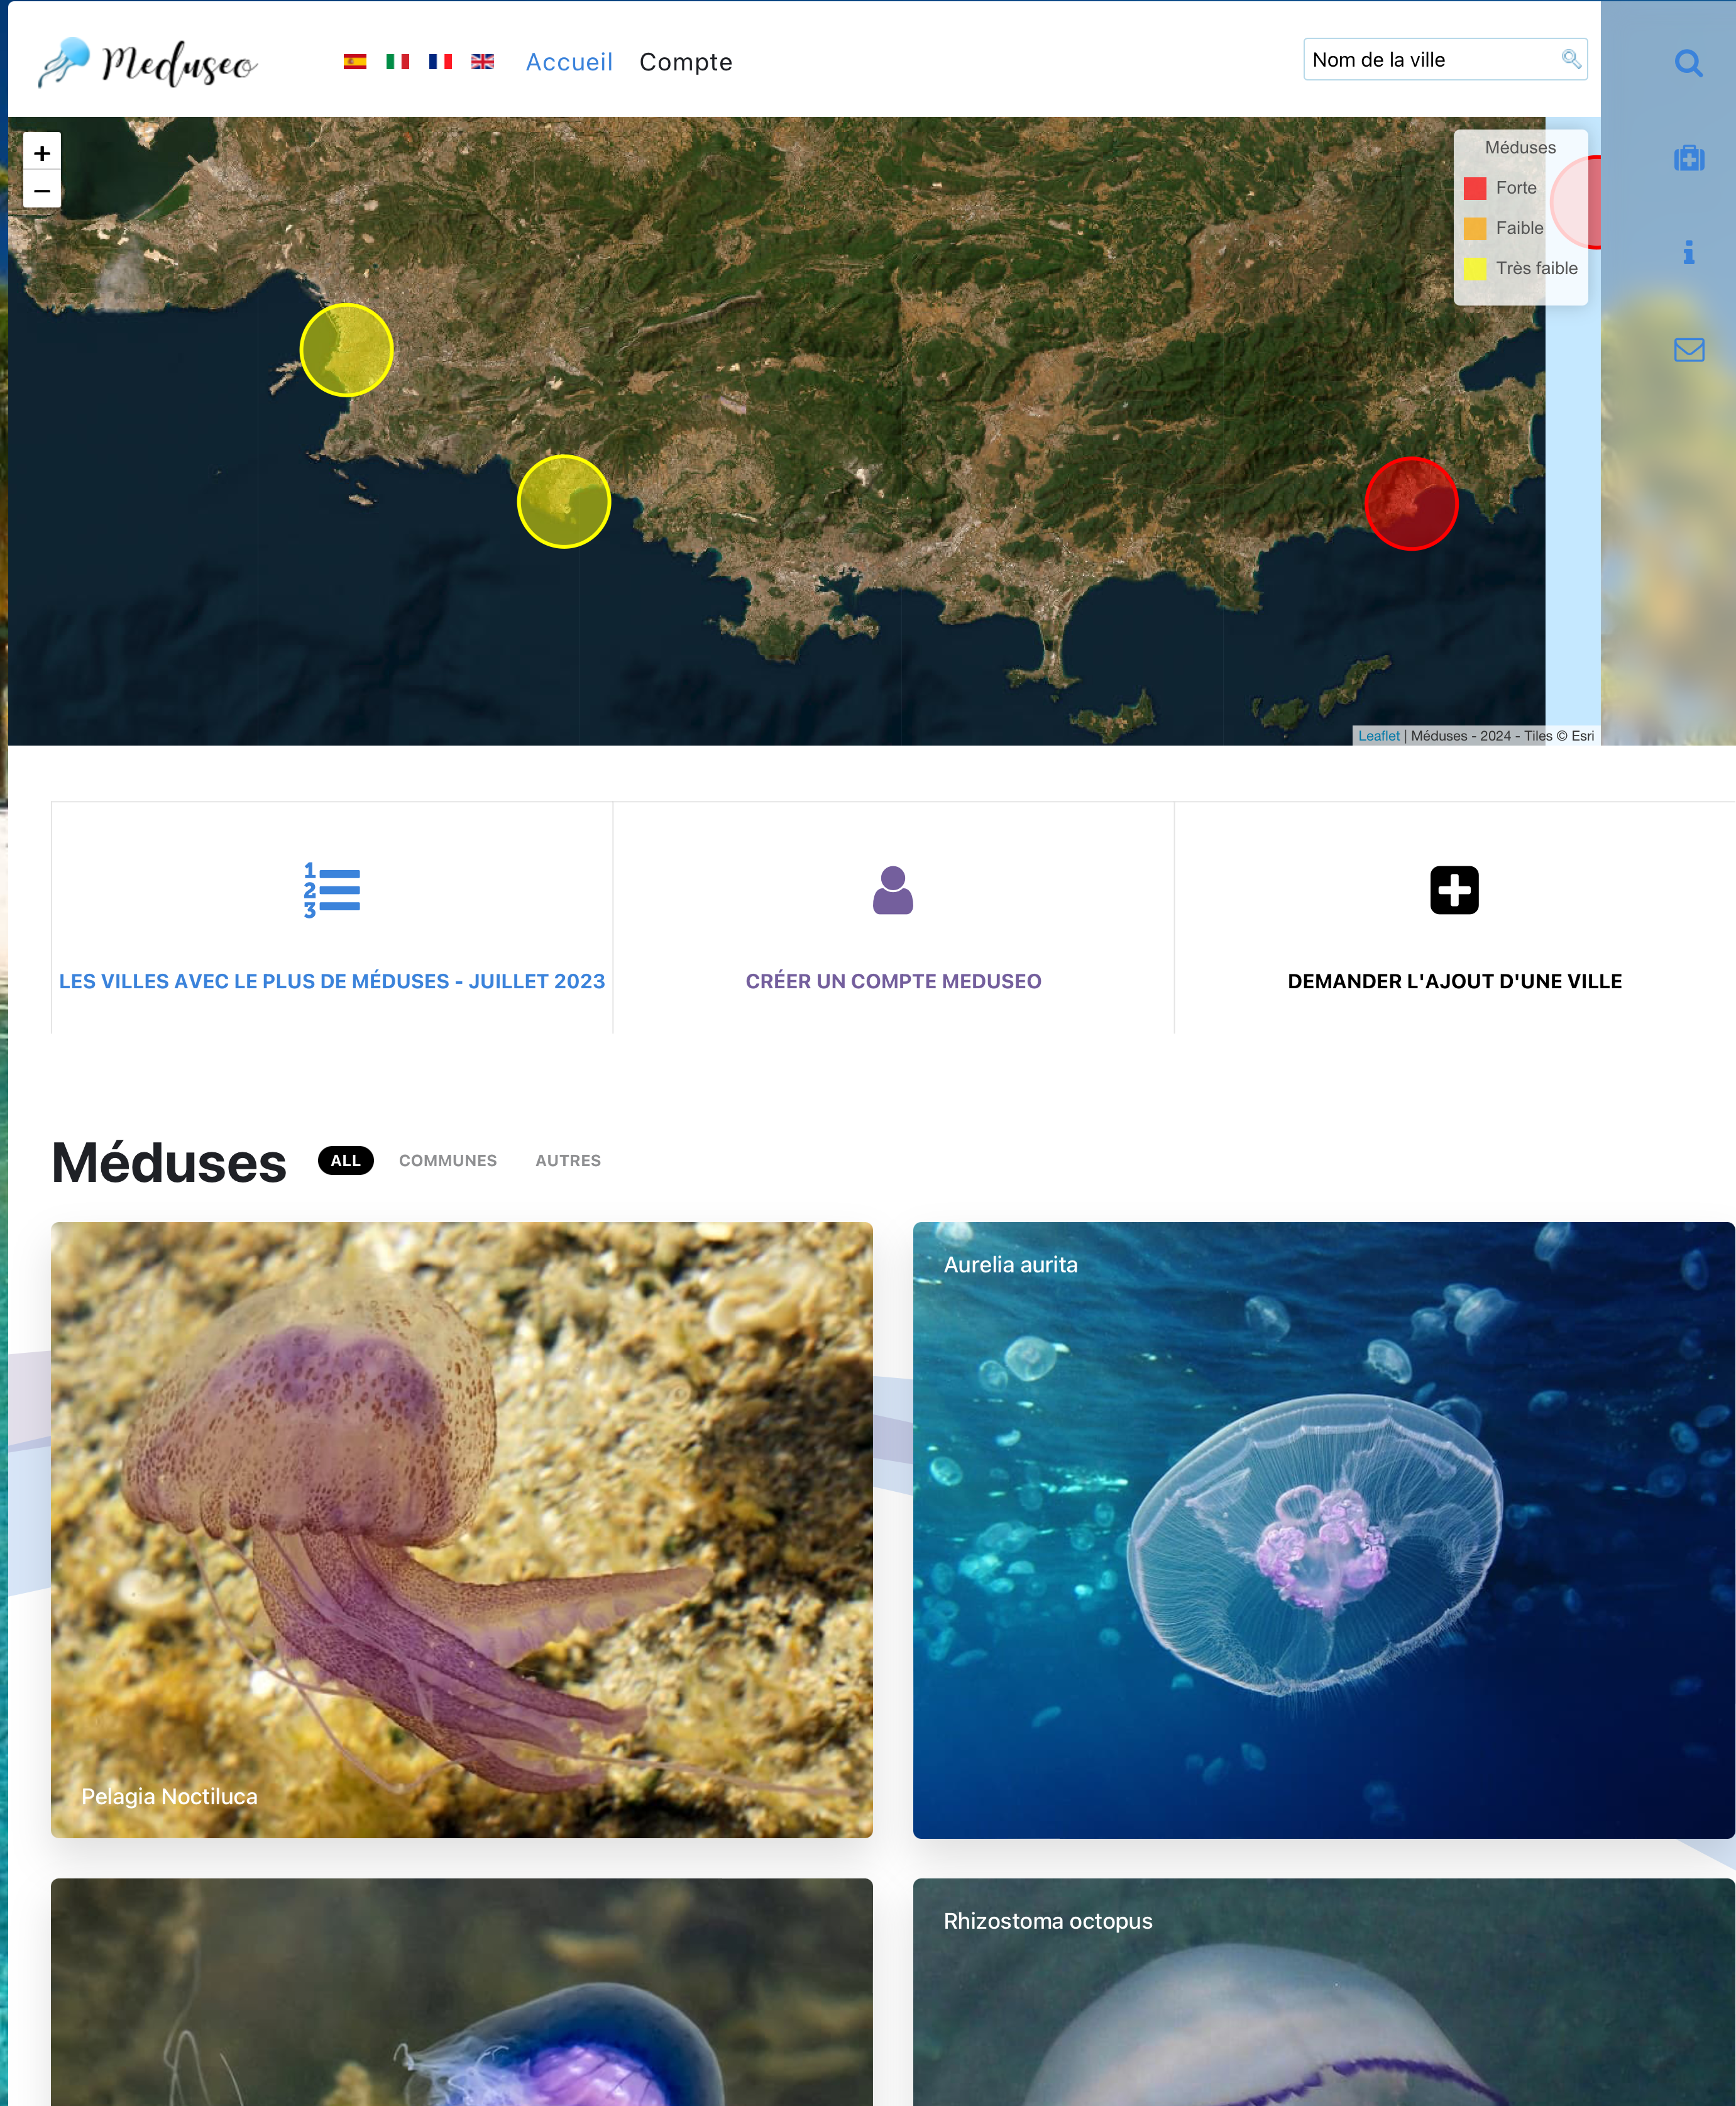This screenshot has height=2106, width=1736.
Task: Select the AUTRES filter tab
Action: [x=568, y=1161]
